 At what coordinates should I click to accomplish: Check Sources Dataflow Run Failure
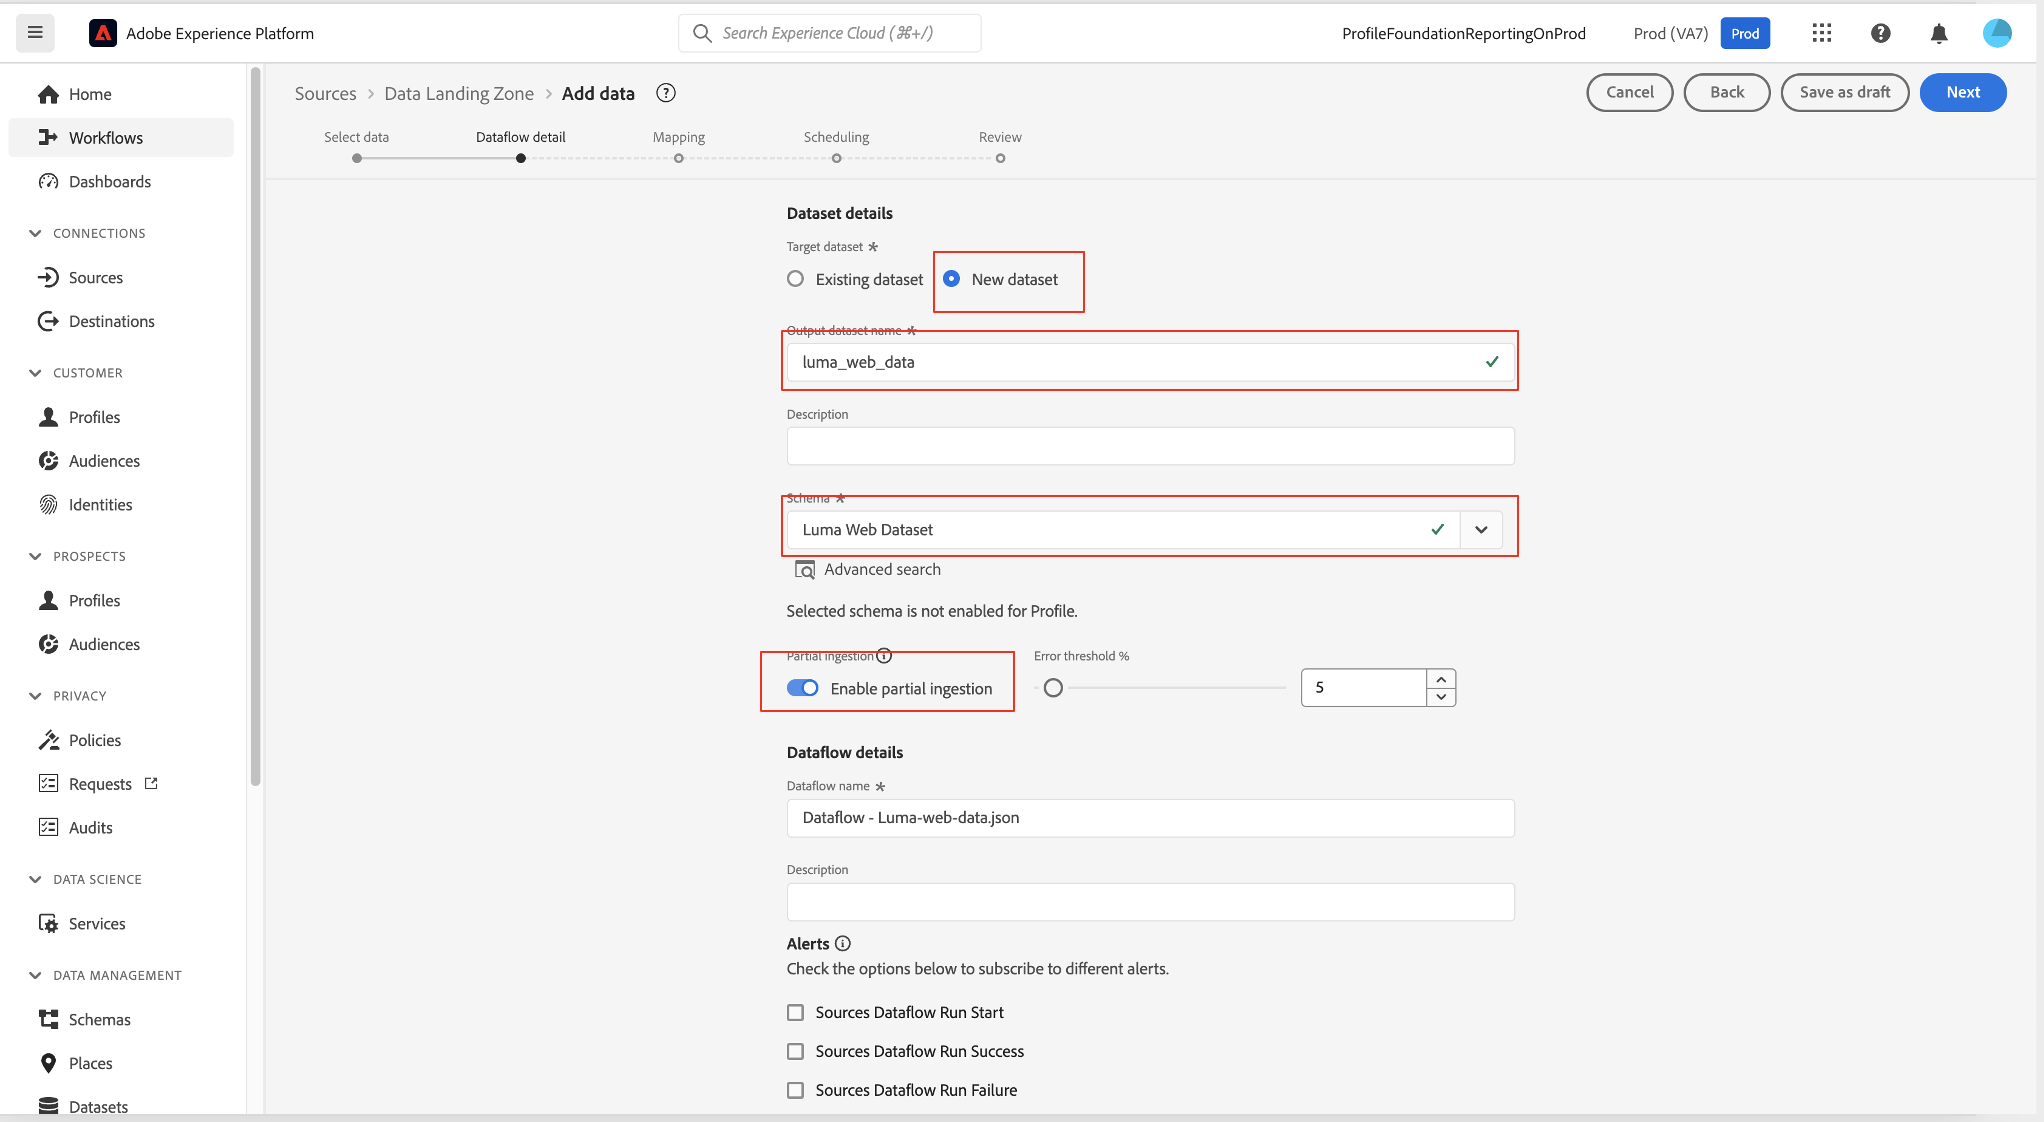click(x=795, y=1090)
